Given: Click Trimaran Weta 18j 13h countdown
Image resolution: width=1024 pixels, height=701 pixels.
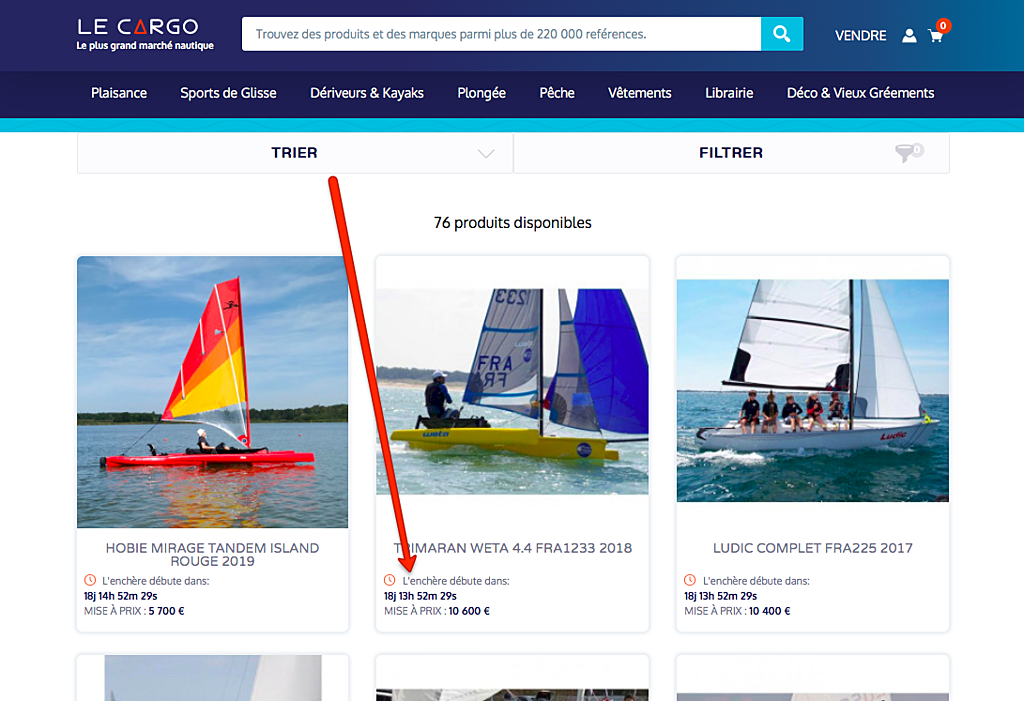Looking at the screenshot, I should click(420, 596).
